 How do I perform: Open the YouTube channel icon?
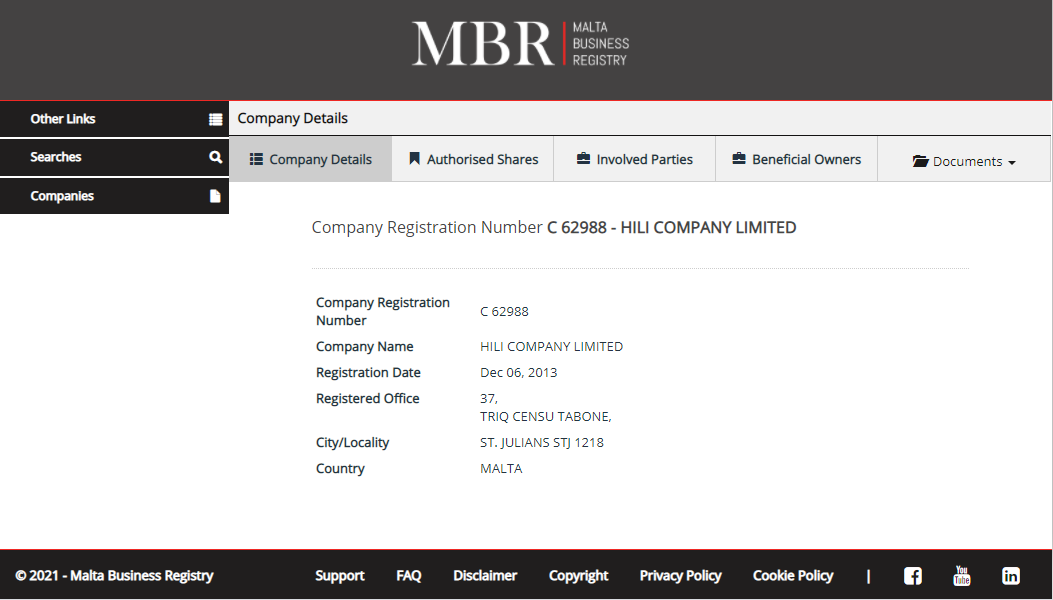[x=962, y=576]
